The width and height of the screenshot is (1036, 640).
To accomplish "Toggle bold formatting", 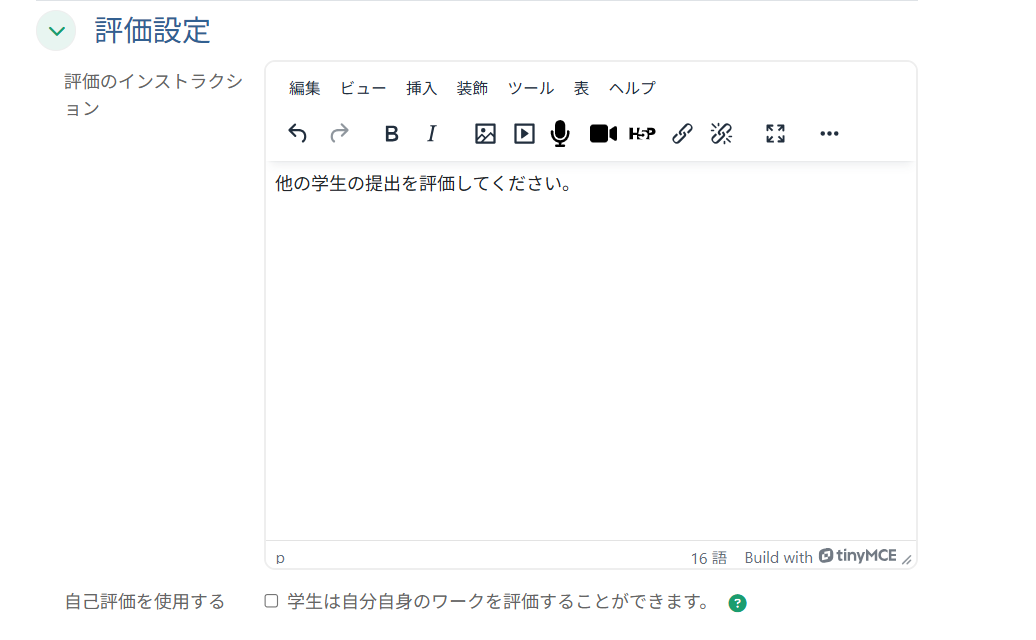I will (x=391, y=133).
